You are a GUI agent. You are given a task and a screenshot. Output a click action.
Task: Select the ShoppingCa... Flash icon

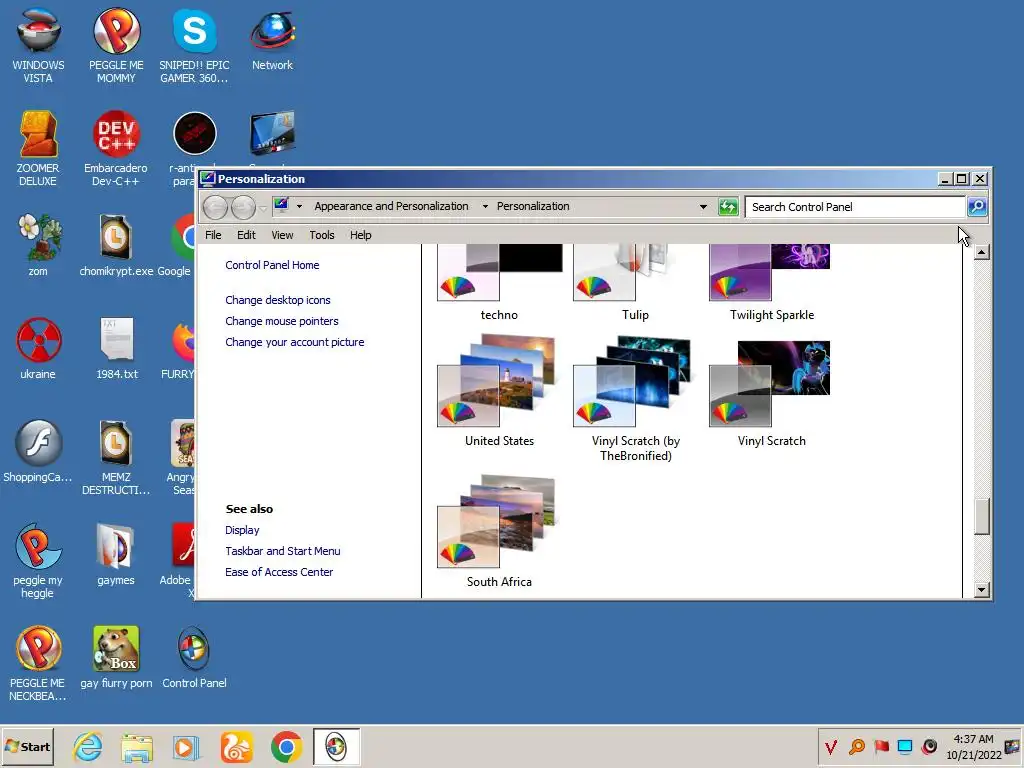click(38, 452)
